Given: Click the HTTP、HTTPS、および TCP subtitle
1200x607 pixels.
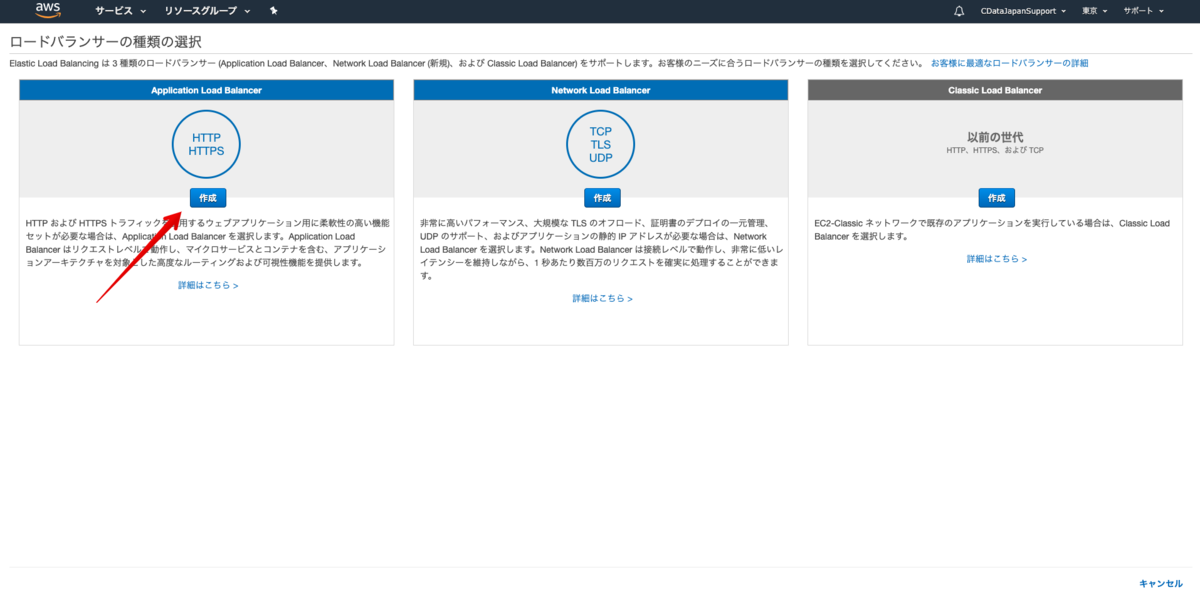Looking at the screenshot, I should coord(995,151).
